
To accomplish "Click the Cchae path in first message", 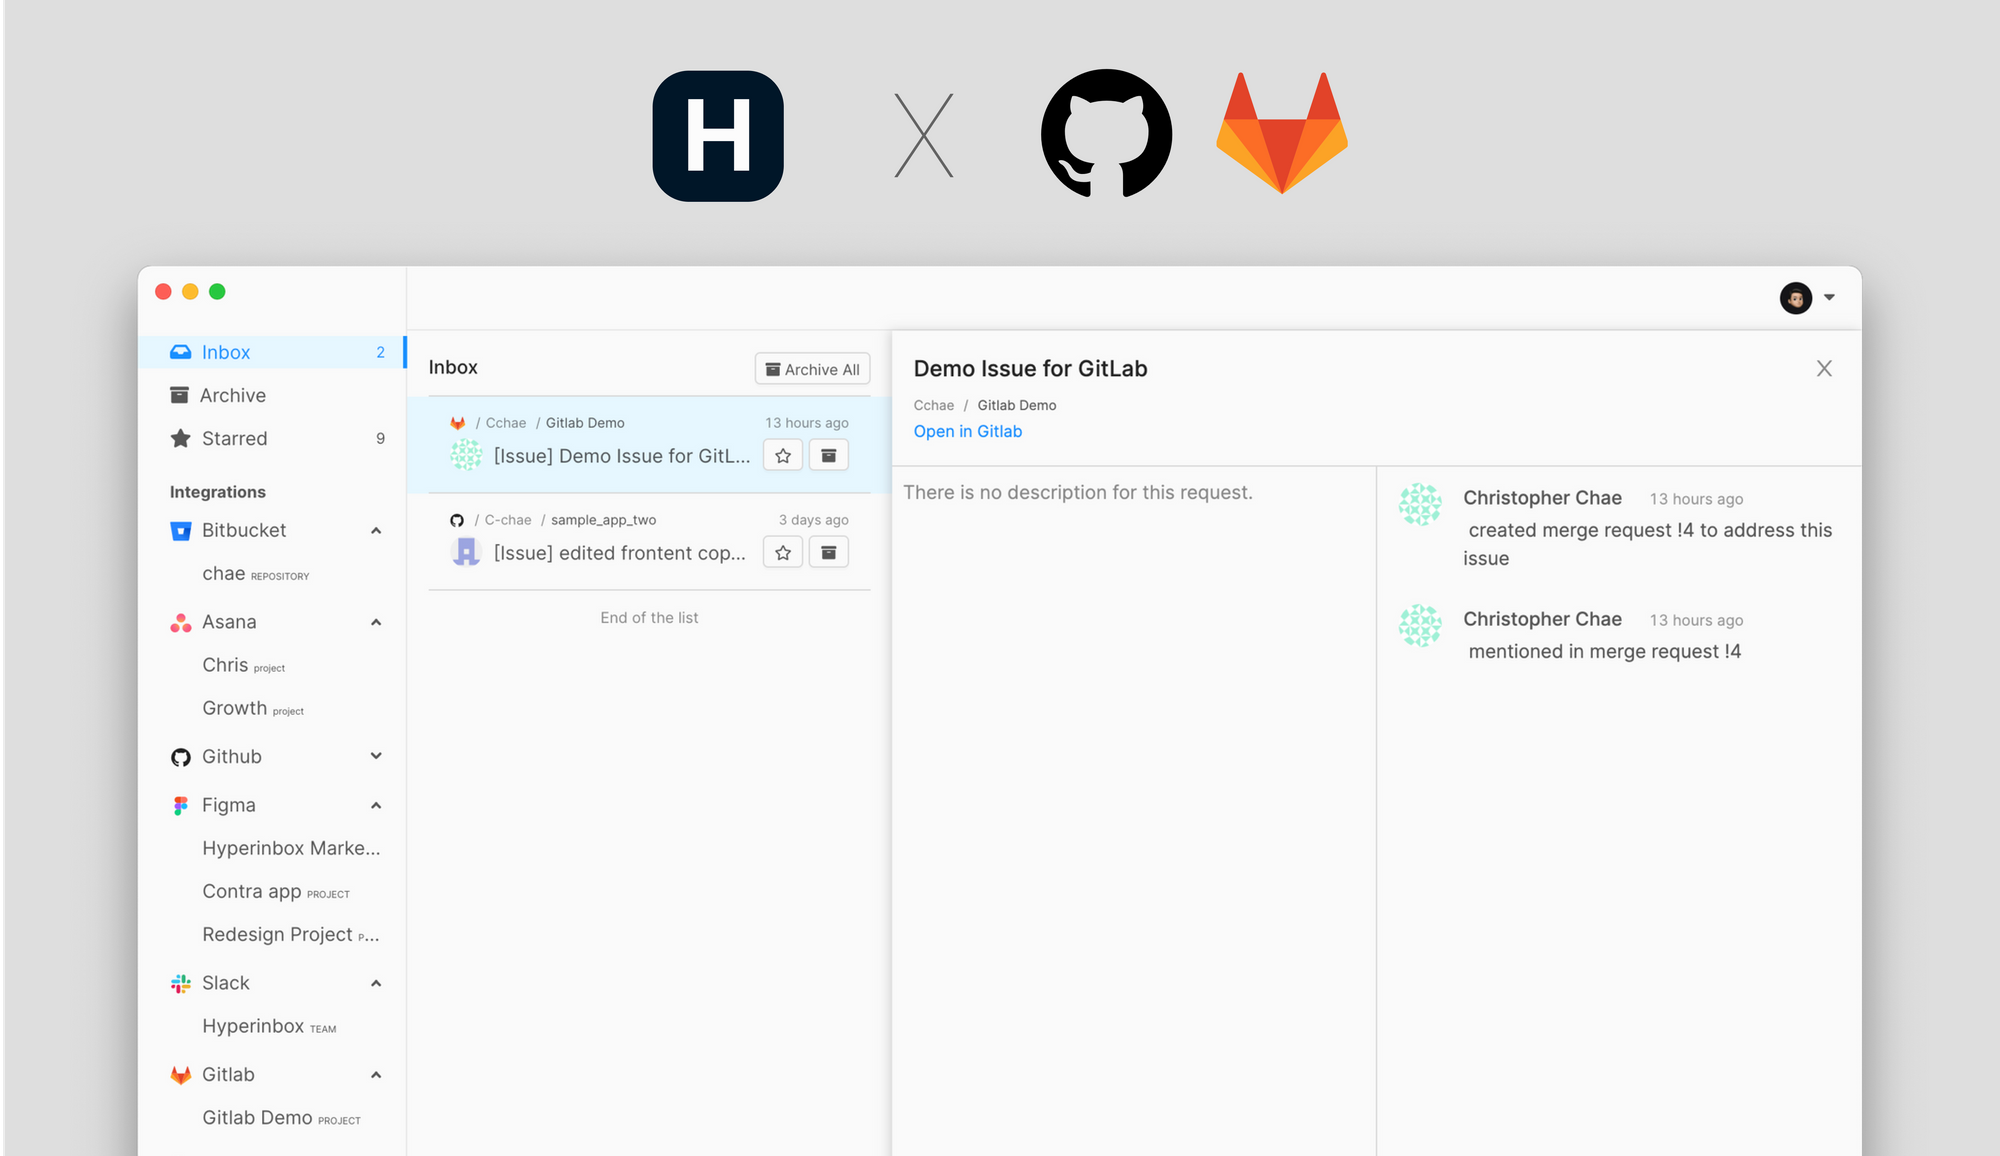I will click(506, 423).
